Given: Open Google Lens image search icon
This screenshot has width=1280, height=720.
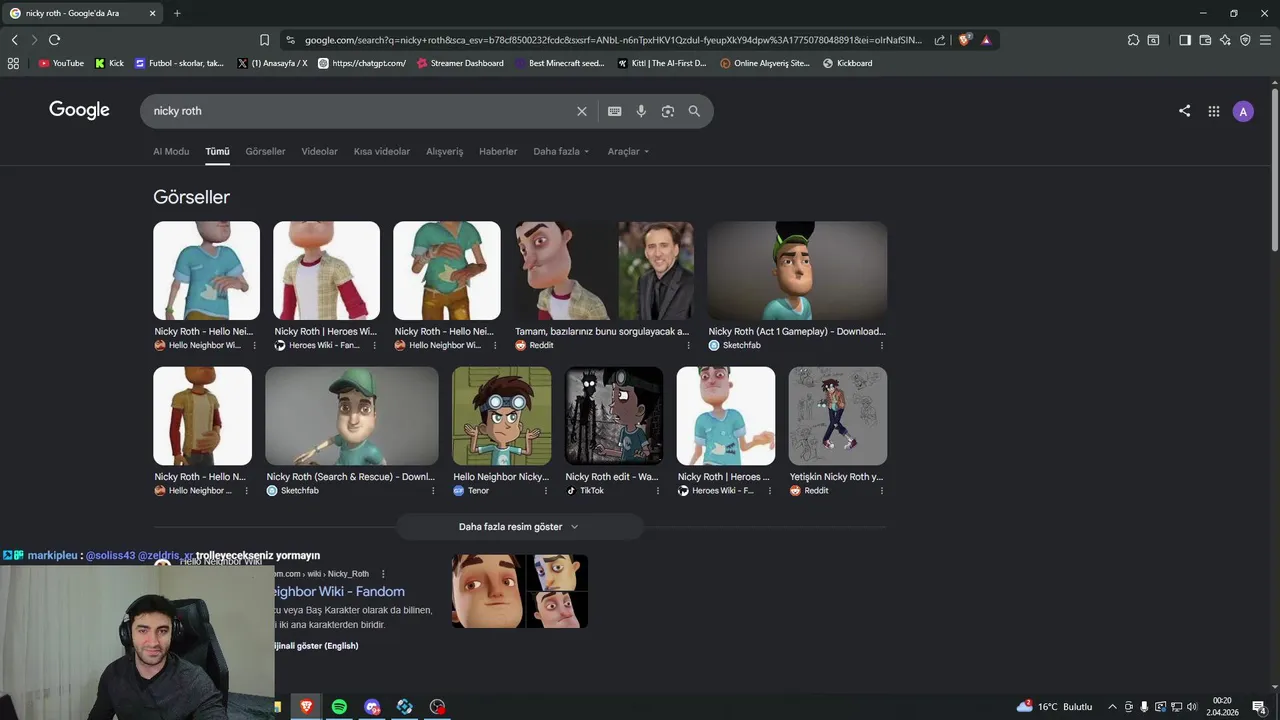Looking at the screenshot, I should click(667, 111).
